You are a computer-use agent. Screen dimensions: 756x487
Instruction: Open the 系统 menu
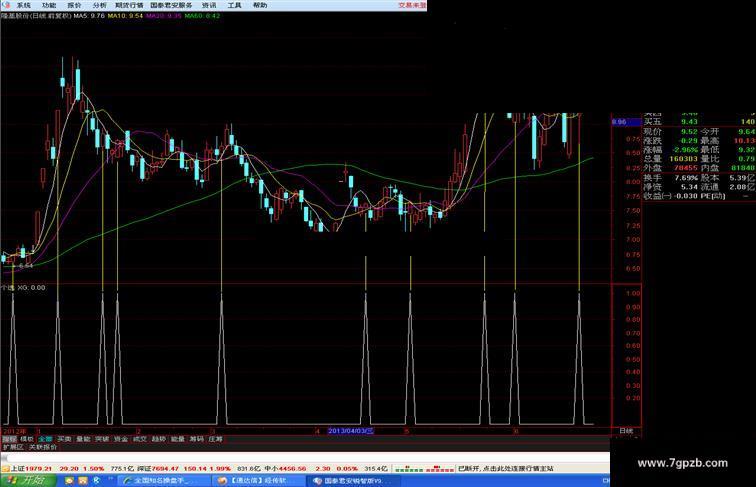(x=23, y=5)
